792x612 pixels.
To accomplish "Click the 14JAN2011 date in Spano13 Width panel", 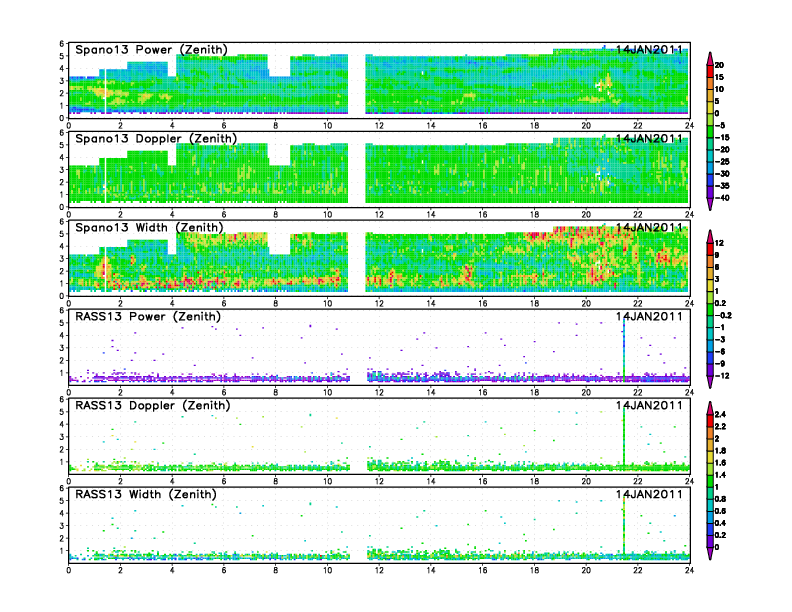I will coord(649,227).
